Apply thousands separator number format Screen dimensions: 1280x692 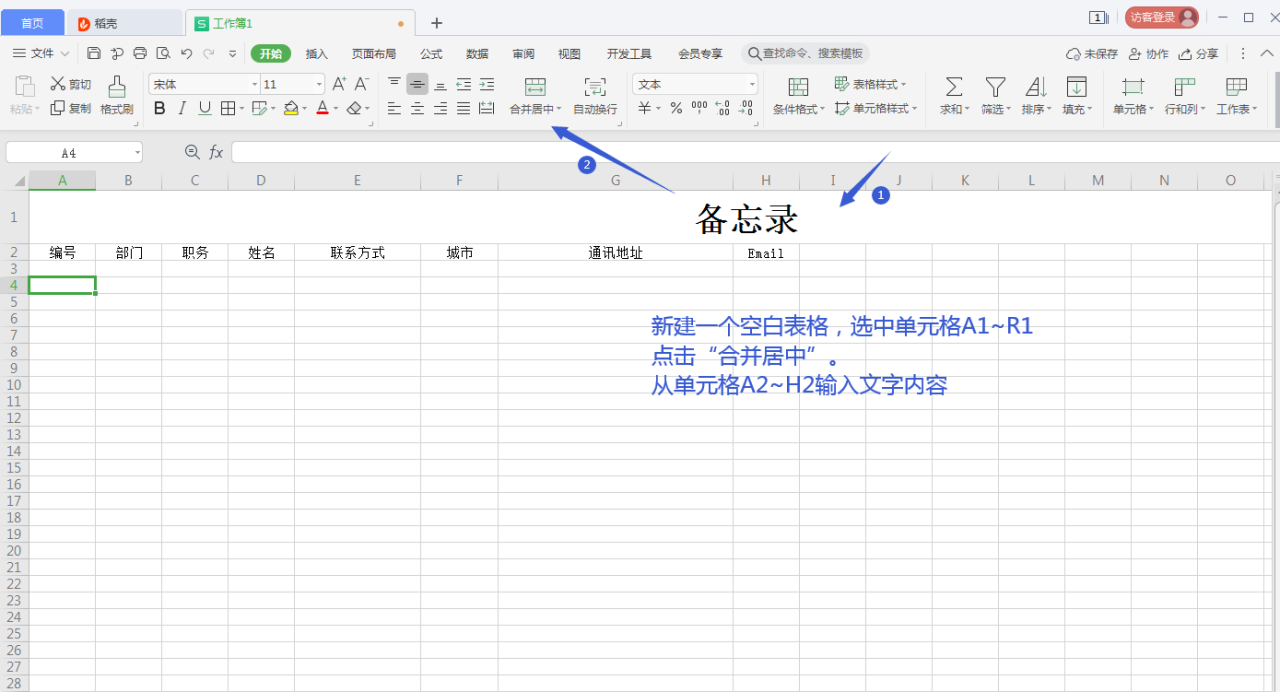[699, 108]
